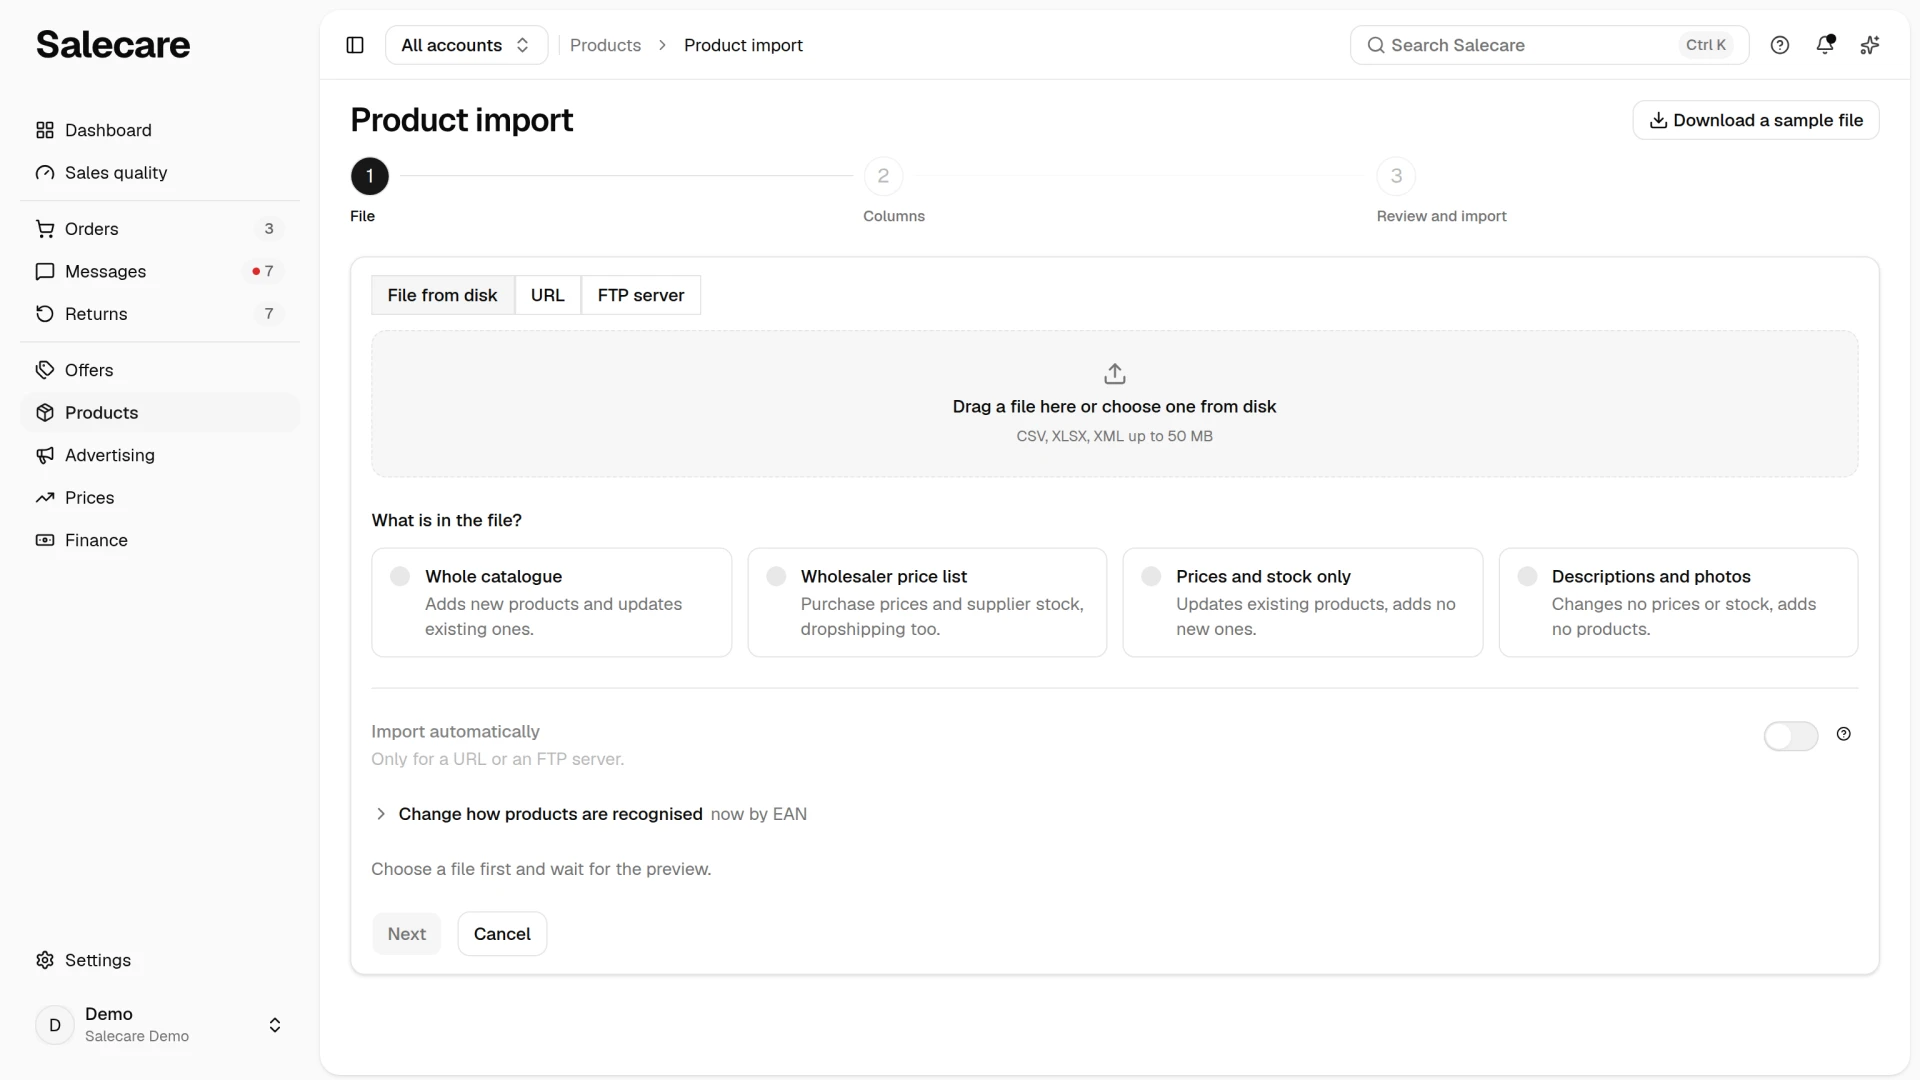
Task: Open notifications bell icon
Action: point(1825,45)
